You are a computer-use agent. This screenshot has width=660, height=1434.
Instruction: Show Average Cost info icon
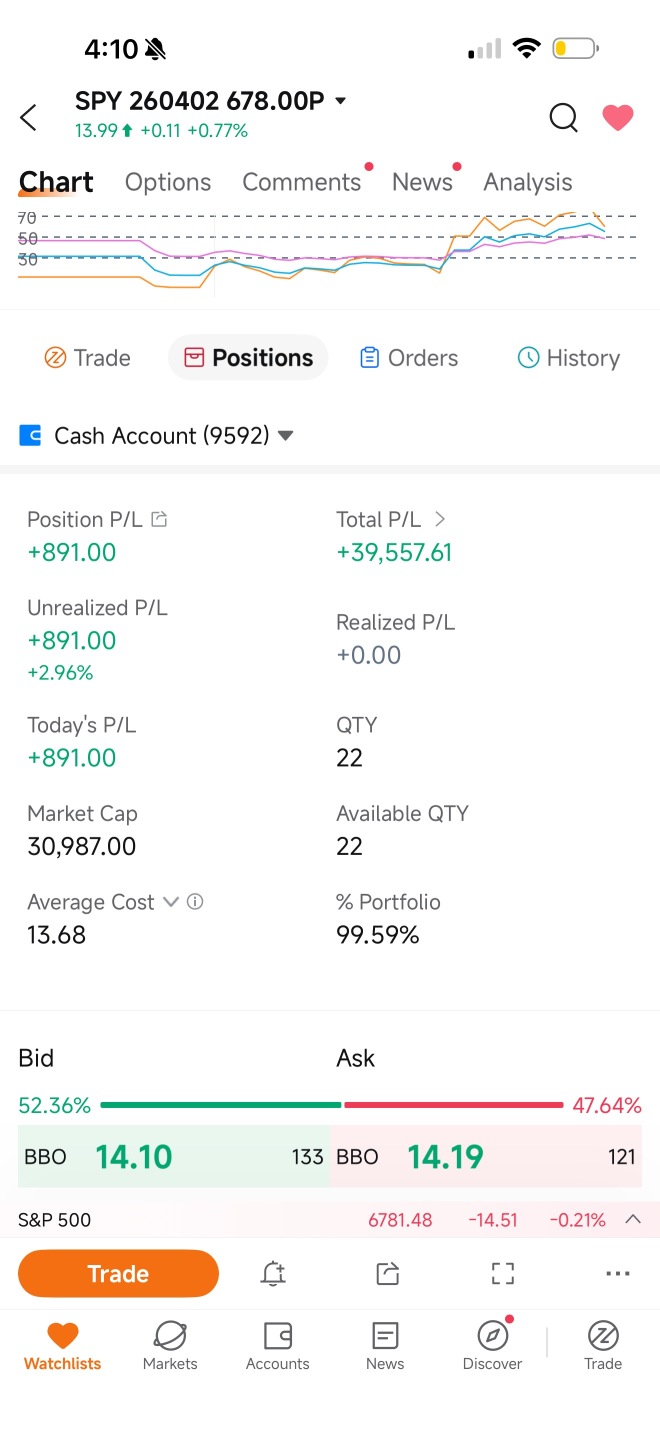tap(195, 902)
